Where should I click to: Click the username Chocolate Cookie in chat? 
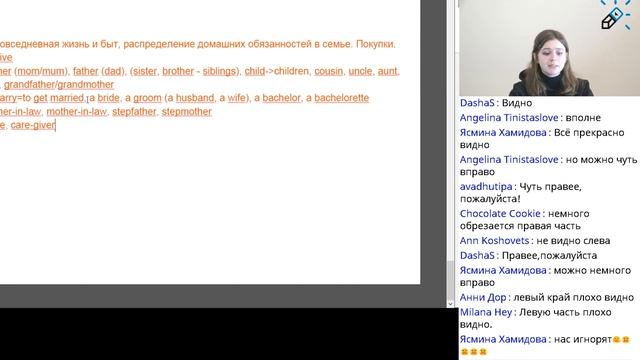point(500,213)
